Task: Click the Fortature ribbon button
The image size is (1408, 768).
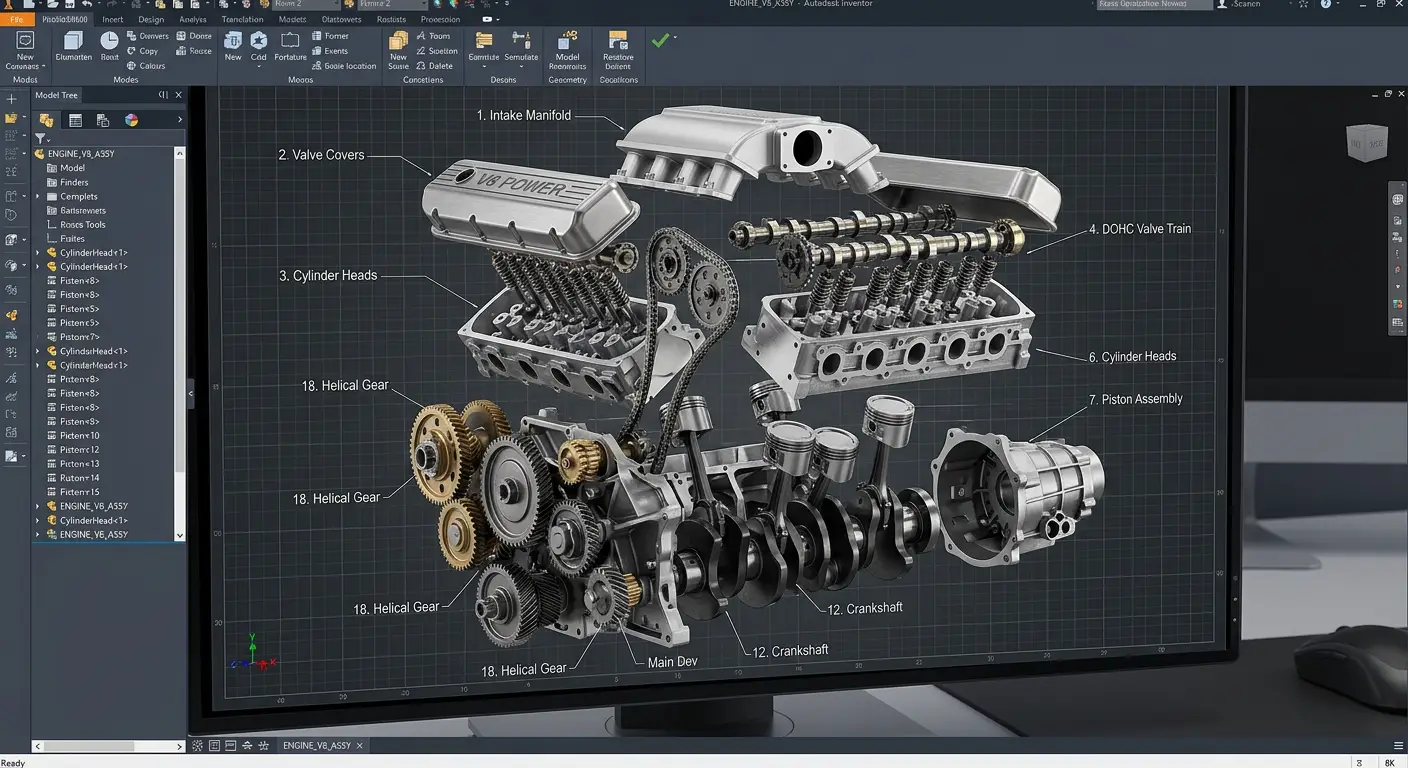Action: pos(291,46)
